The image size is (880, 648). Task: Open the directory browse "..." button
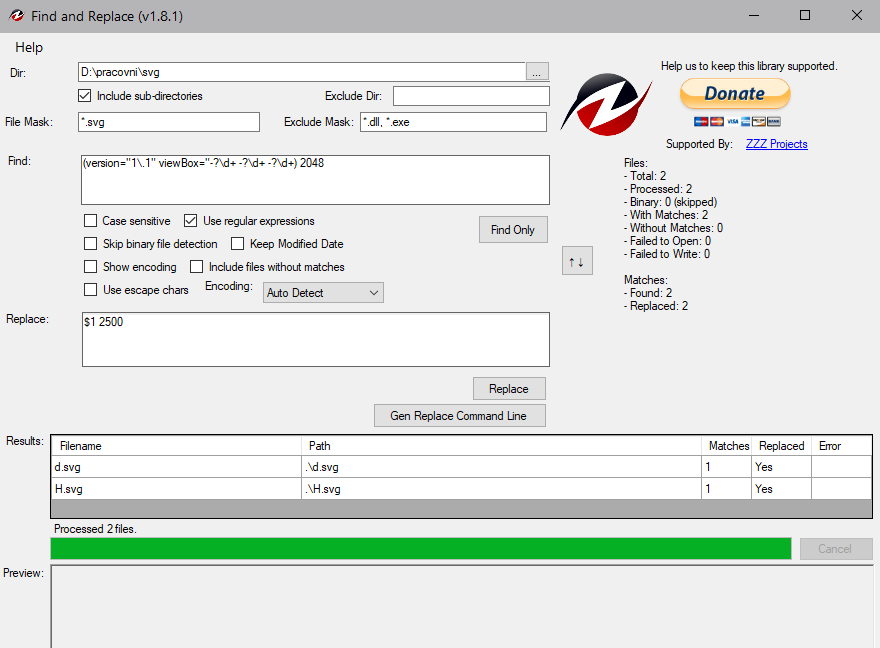coord(537,72)
